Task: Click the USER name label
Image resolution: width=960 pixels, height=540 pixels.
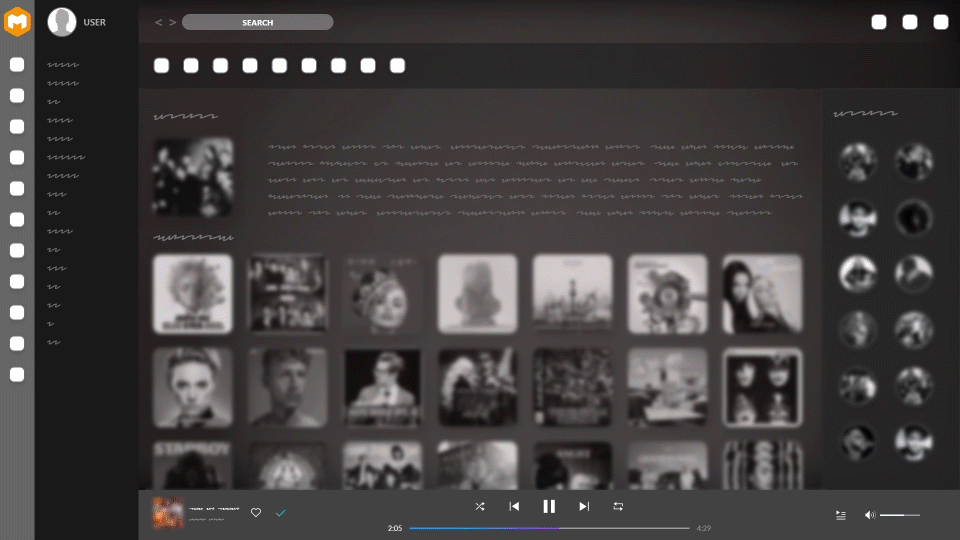Action: 95,22
